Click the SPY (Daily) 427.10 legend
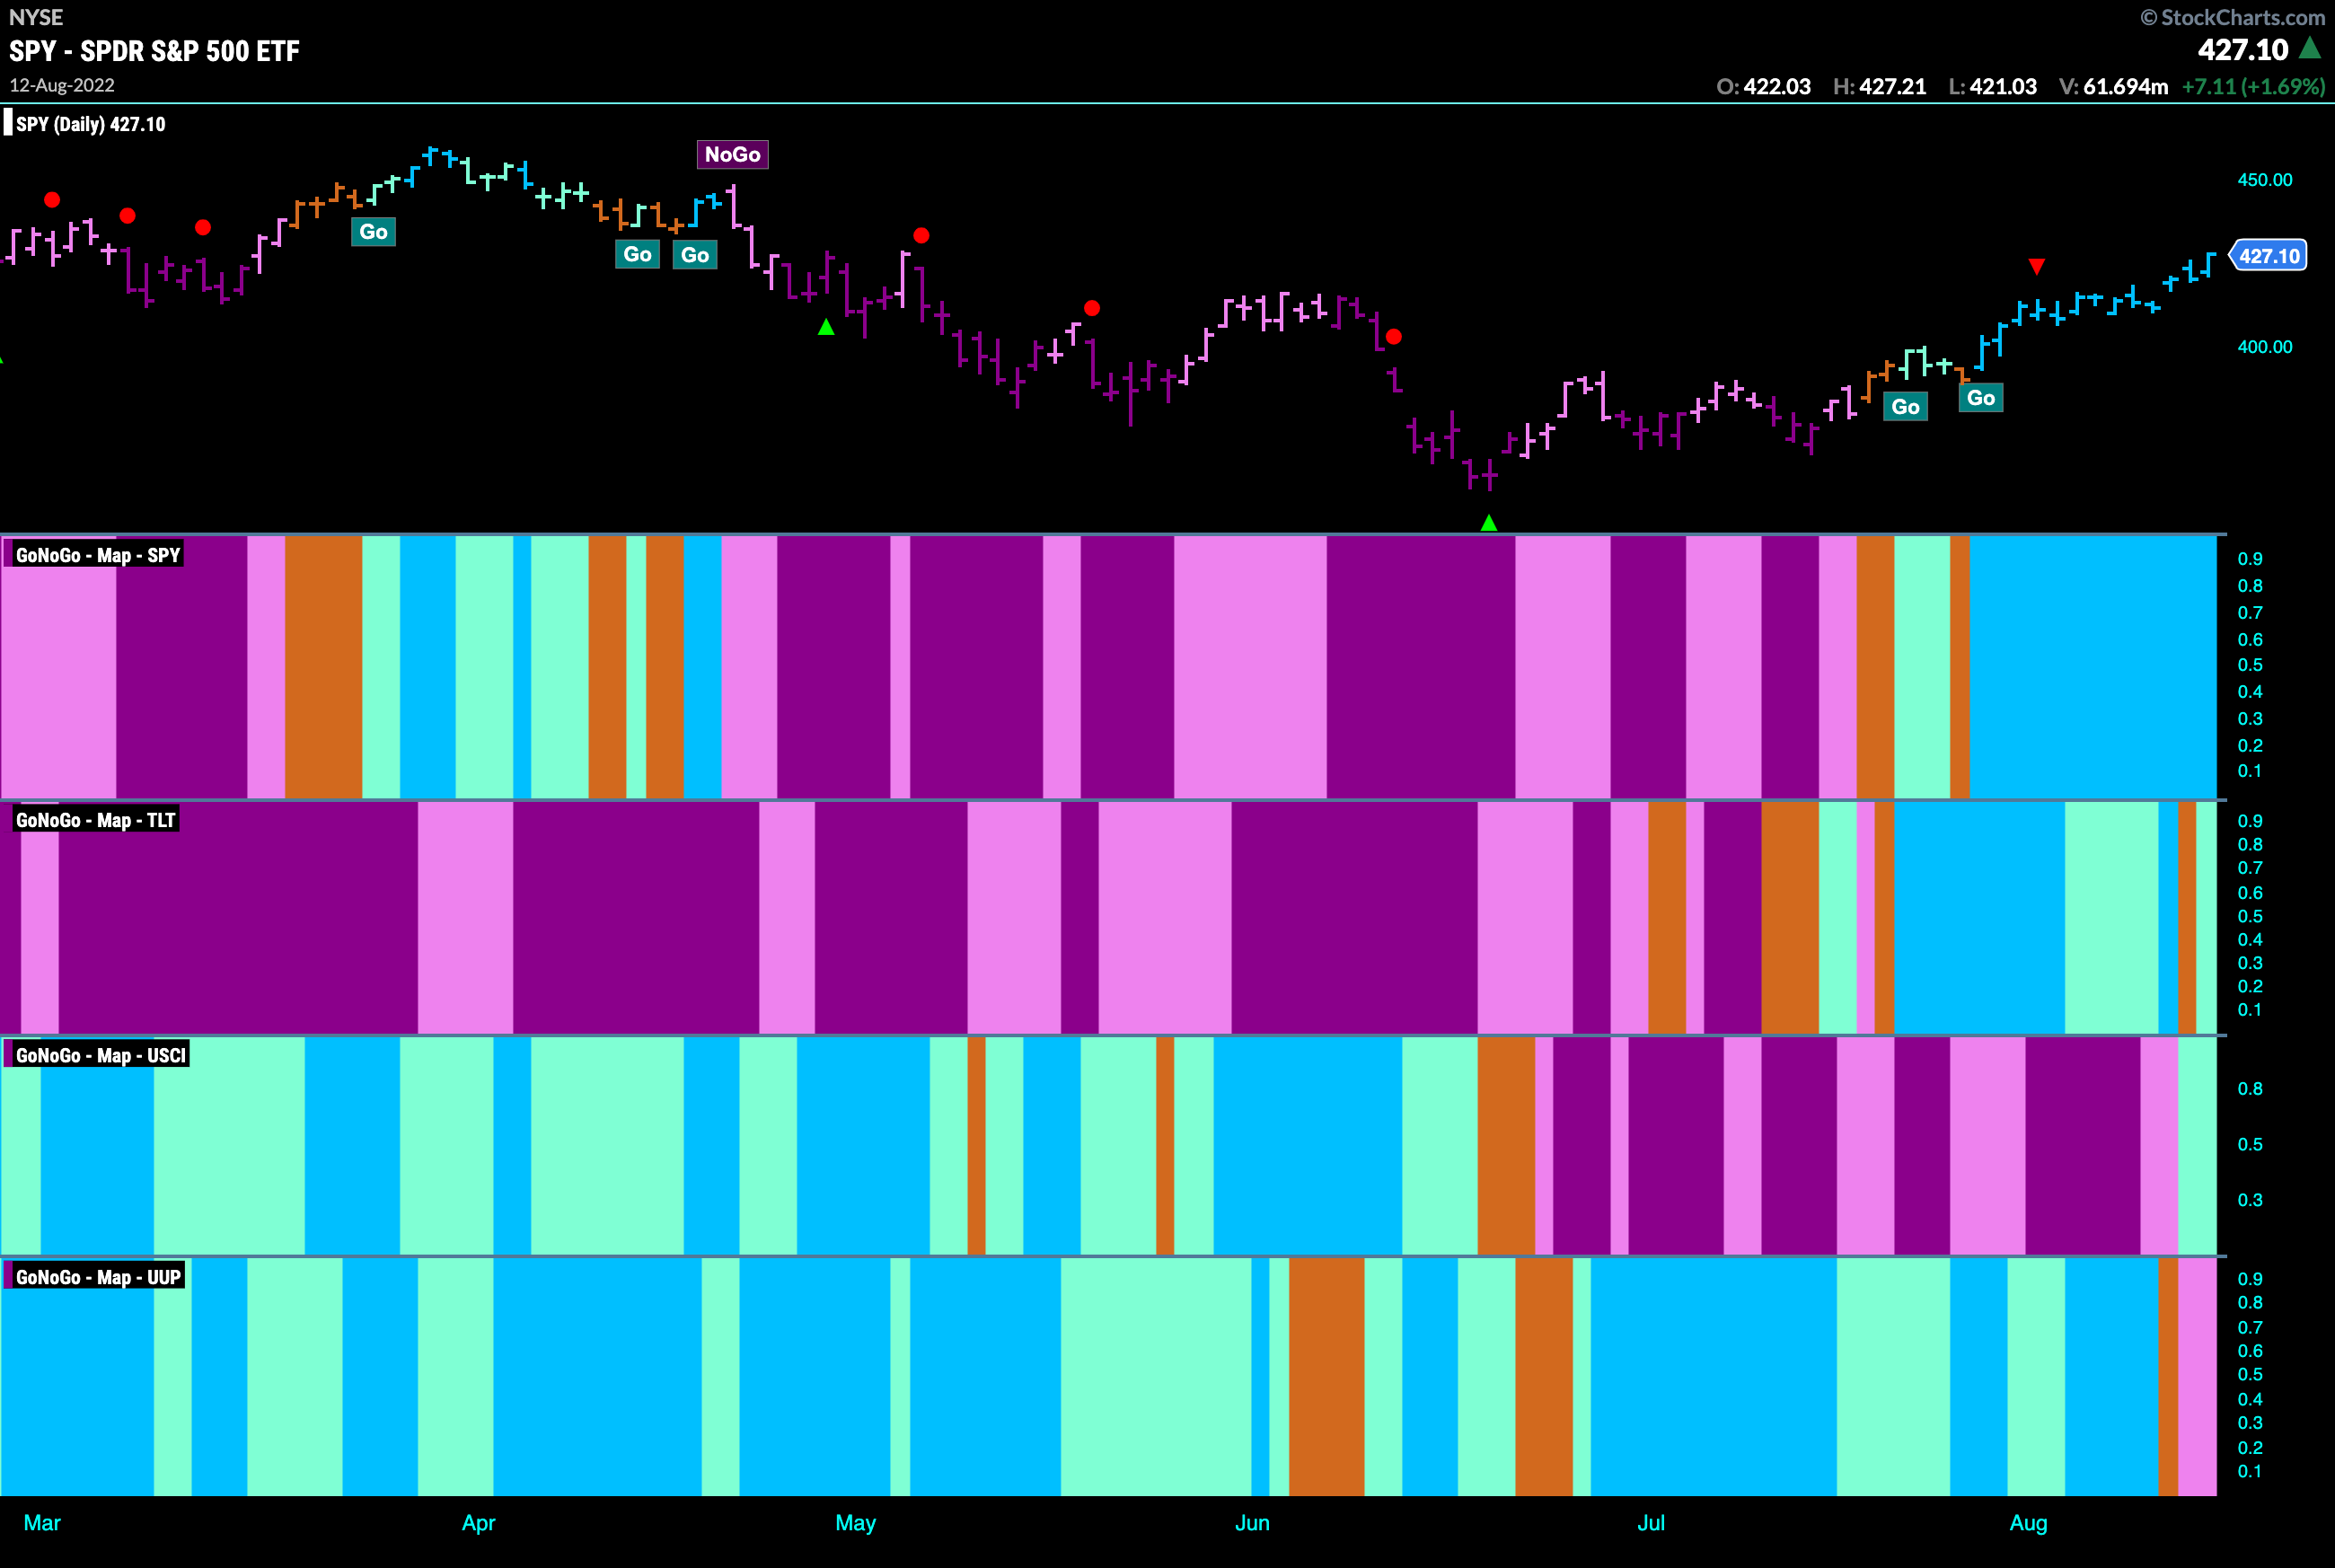Image resolution: width=2335 pixels, height=1568 pixels. click(x=90, y=124)
